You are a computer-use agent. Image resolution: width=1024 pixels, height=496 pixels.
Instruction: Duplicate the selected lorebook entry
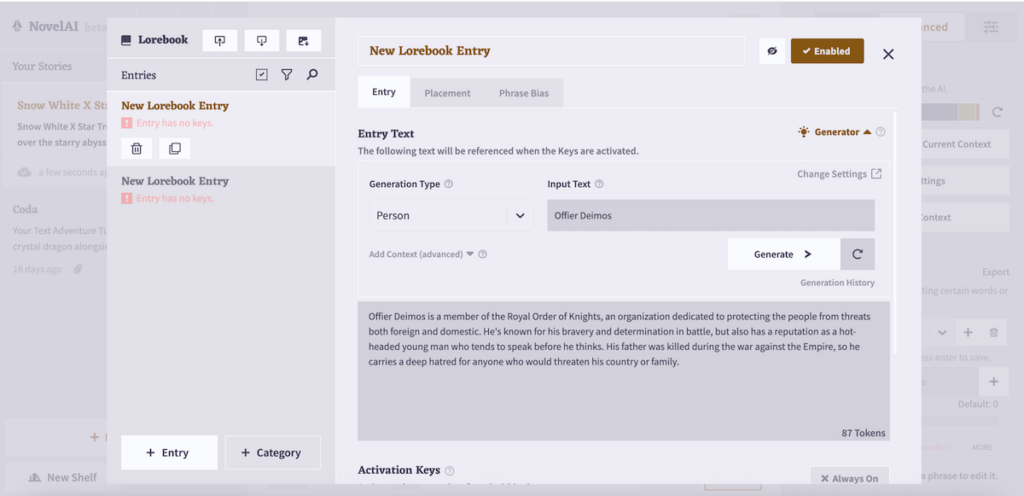click(x=175, y=149)
